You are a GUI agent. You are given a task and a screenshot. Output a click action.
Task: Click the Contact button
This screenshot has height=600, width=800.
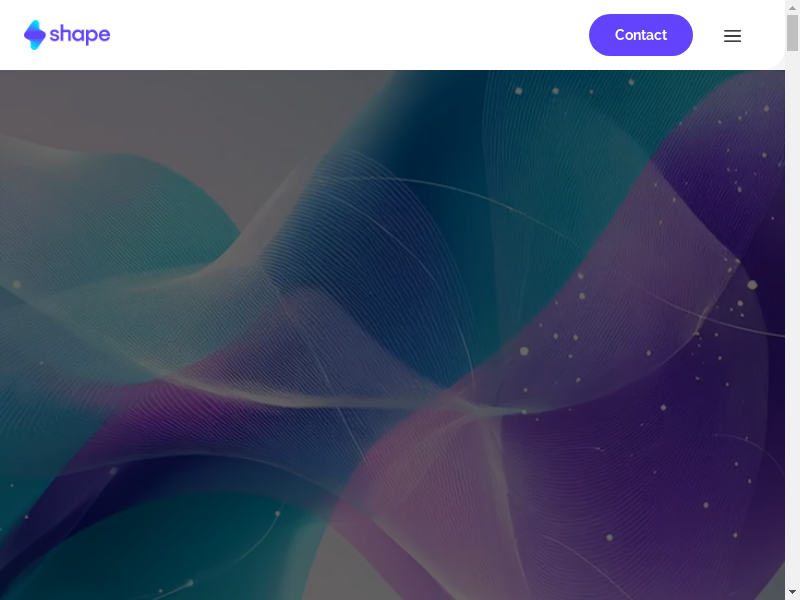641,35
